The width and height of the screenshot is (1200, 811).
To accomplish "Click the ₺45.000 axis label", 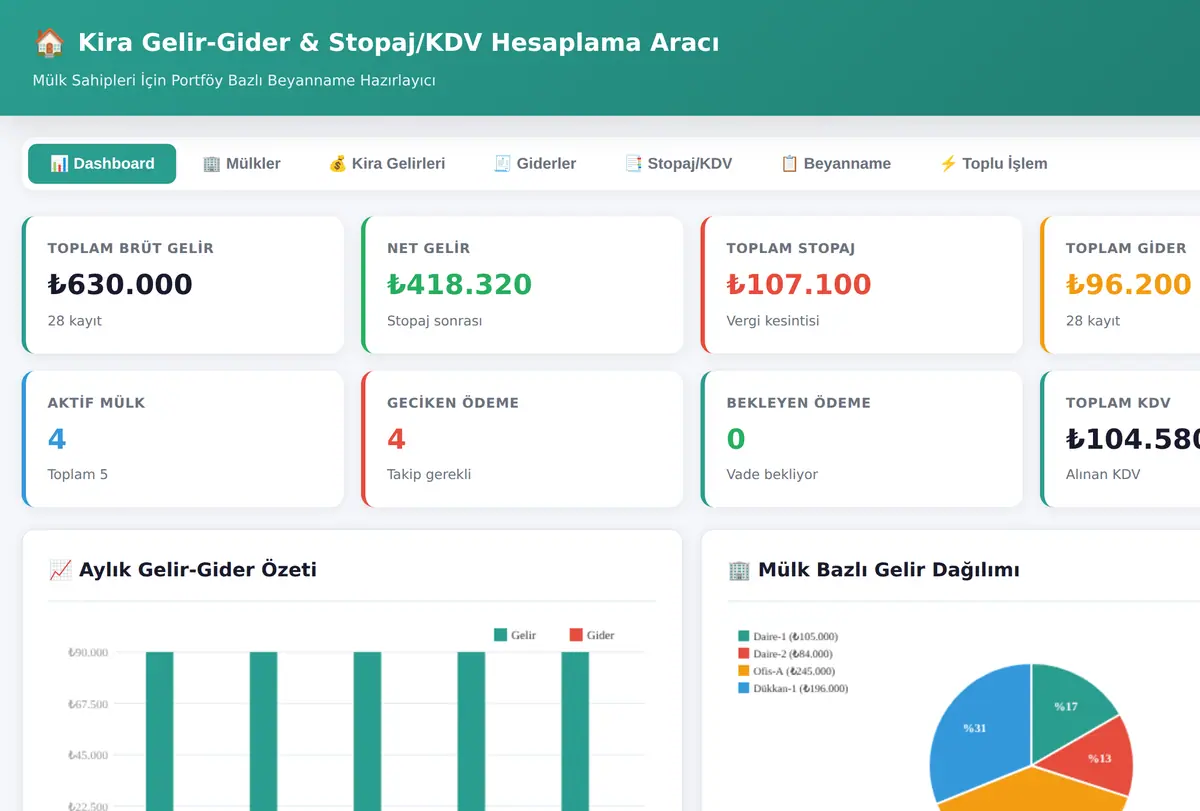I will 88,755.
